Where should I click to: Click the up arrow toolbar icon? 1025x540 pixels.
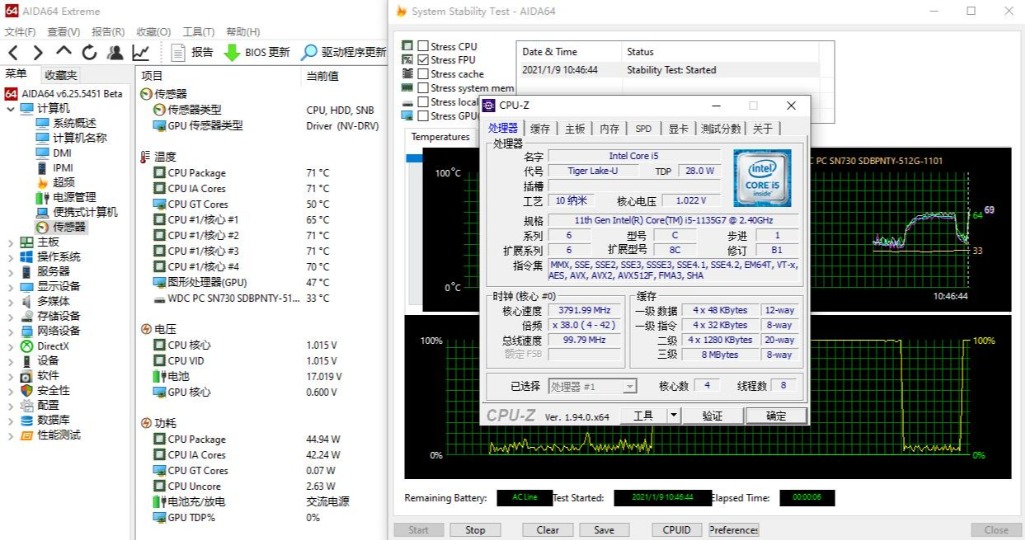64,53
